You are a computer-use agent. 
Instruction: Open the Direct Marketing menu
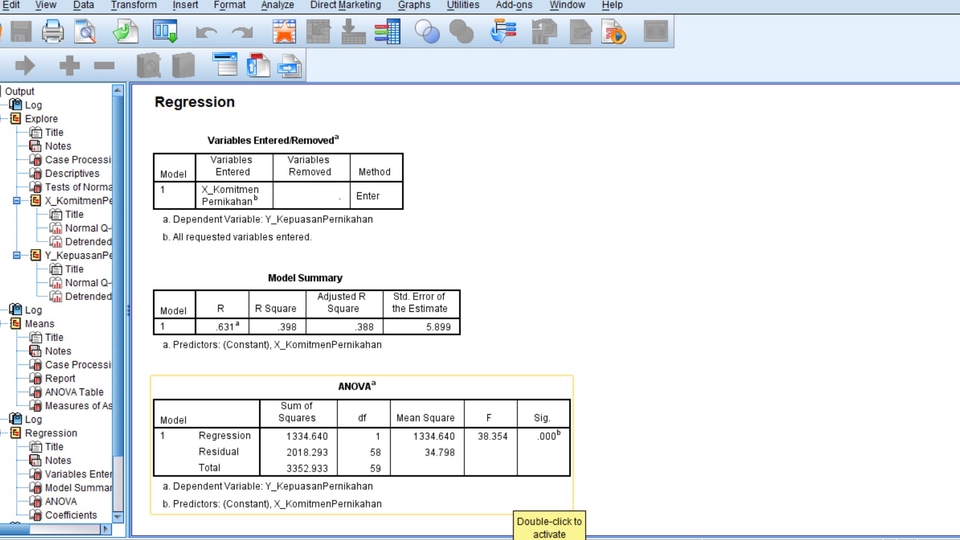[345, 5]
